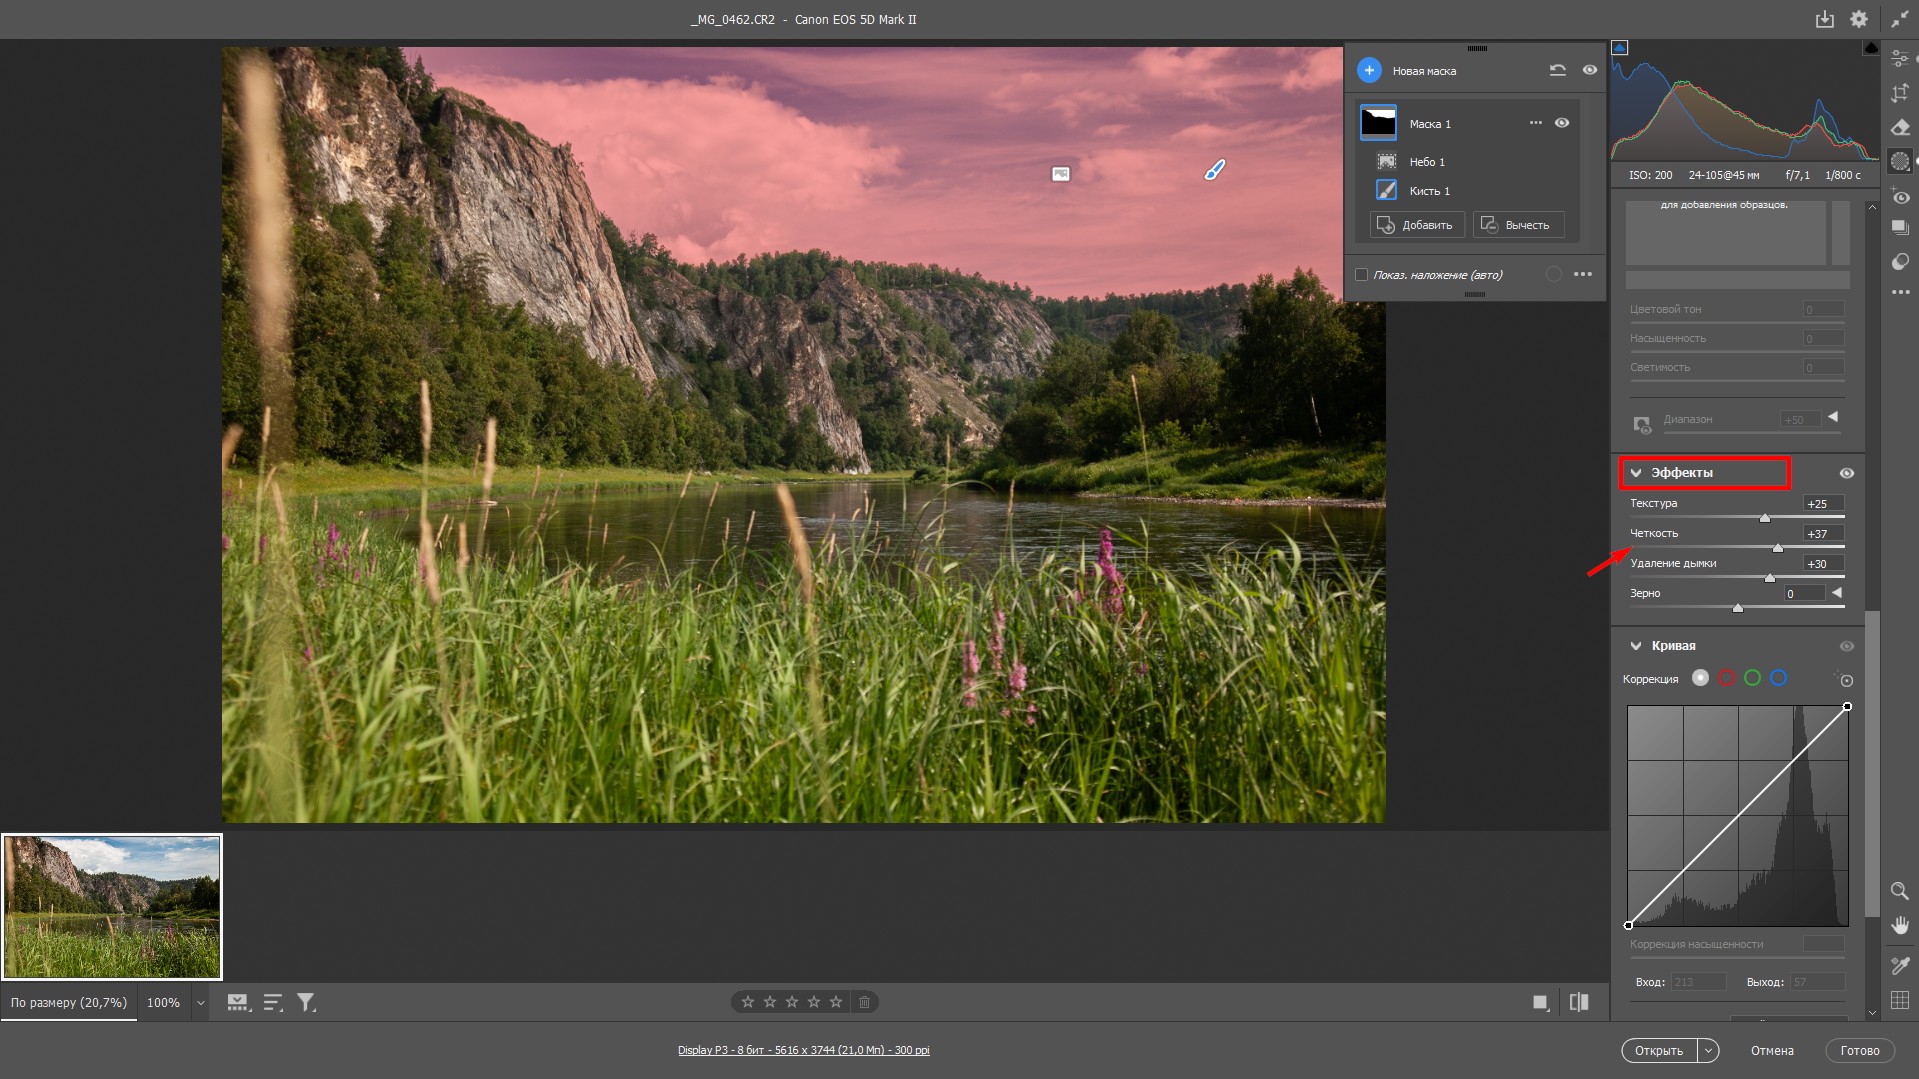
Task: Hide Маска 1 using its eye icon
Action: click(1562, 123)
